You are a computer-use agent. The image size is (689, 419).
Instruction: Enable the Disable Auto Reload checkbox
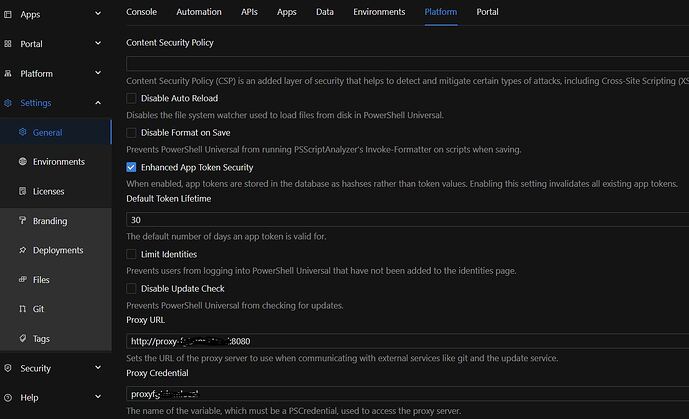click(x=131, y=98)
